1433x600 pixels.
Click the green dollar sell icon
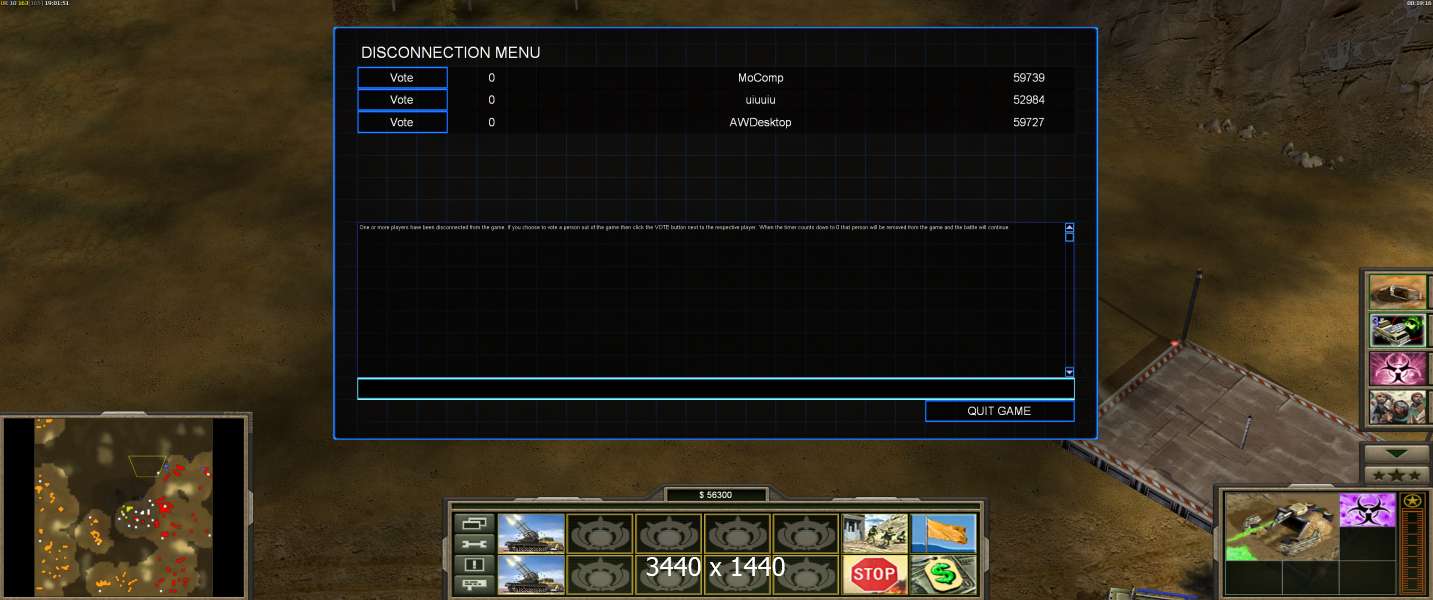[943, 575]
